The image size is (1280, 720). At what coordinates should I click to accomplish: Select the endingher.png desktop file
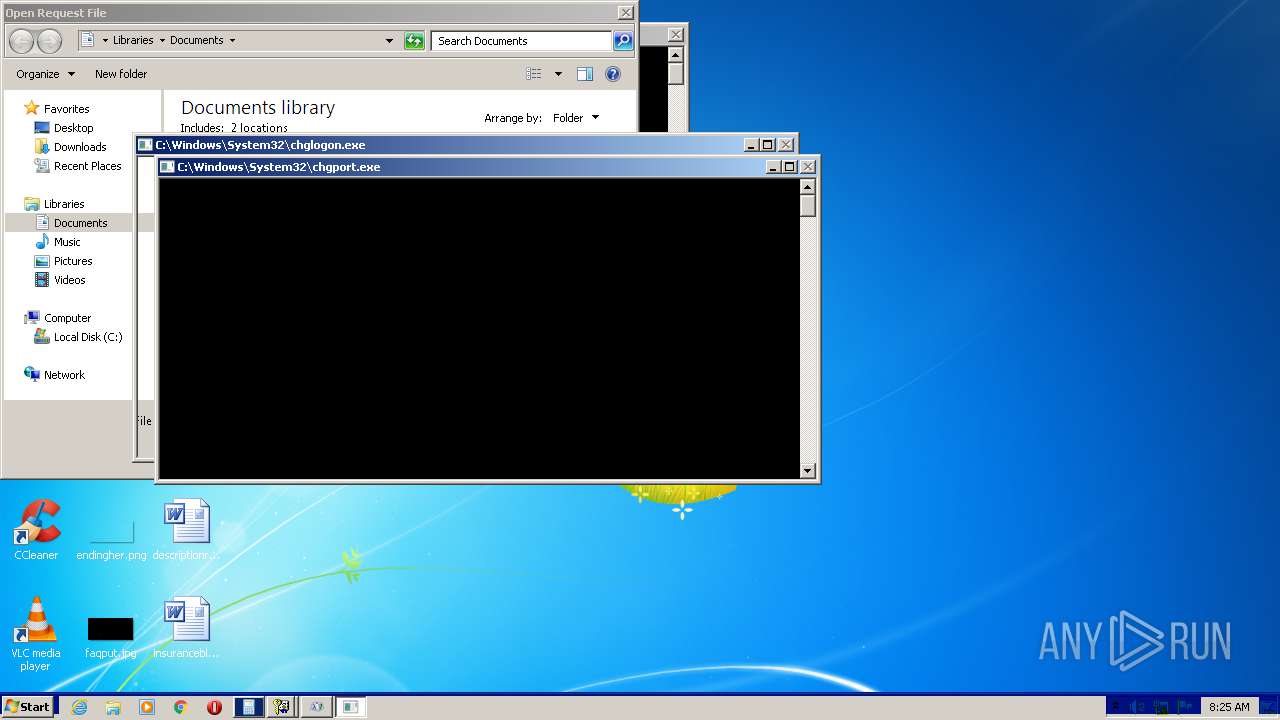(111, 538)
